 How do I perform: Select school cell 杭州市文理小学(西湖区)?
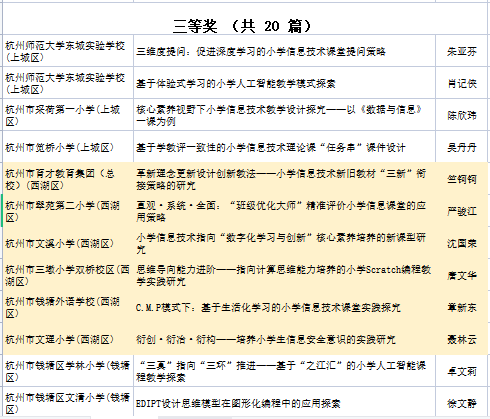pos(68,339)
